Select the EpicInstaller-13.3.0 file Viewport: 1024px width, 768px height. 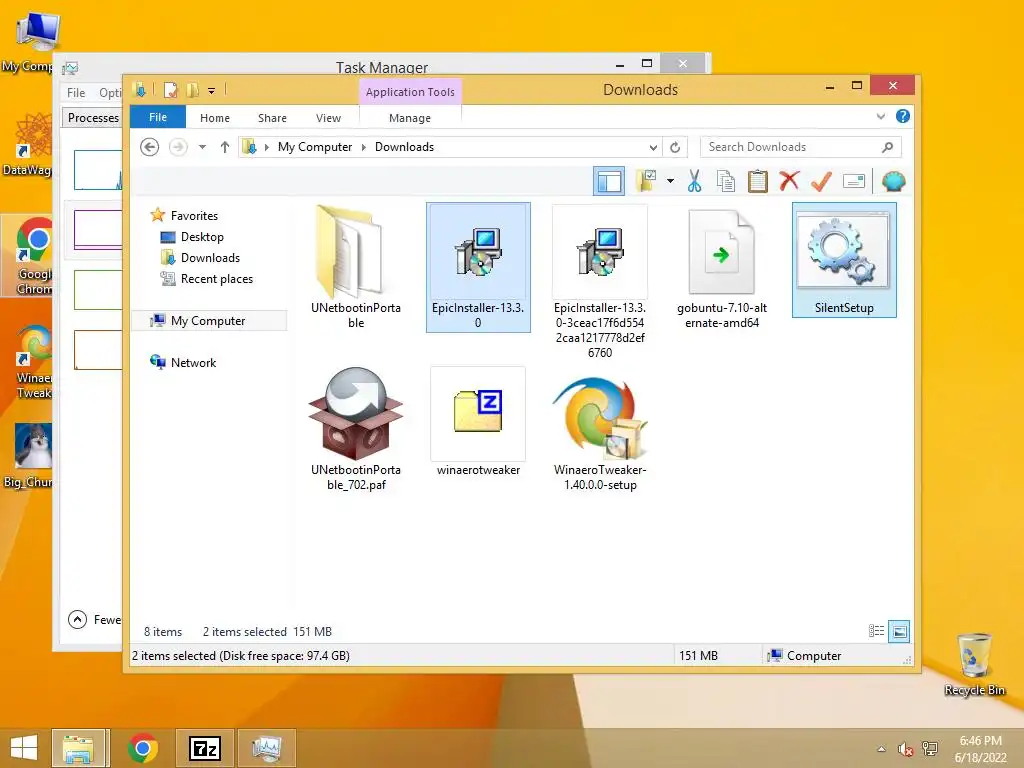click(478, 267)
